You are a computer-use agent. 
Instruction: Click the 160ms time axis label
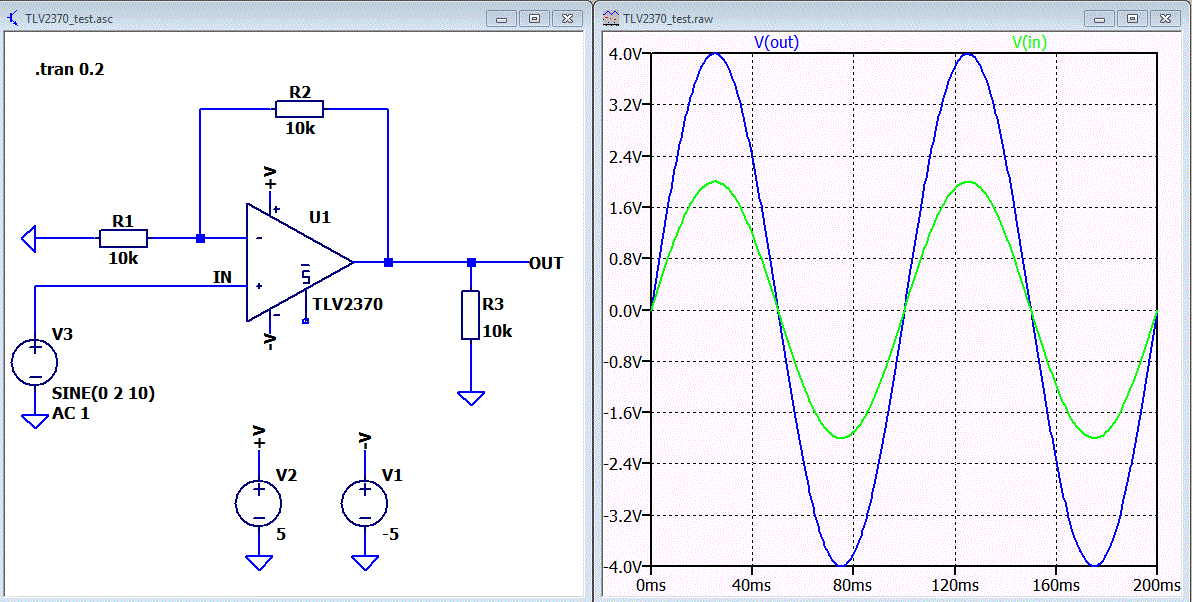[x=1055, y=585]
